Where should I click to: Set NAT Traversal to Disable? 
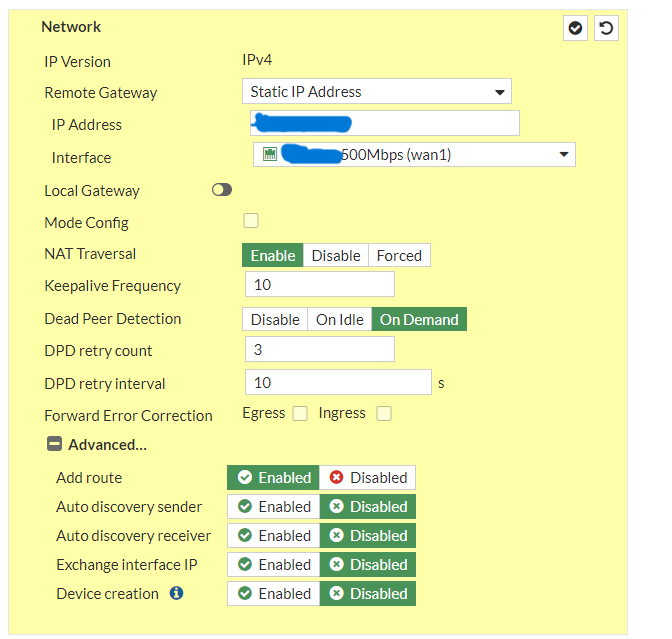point(336,256)
